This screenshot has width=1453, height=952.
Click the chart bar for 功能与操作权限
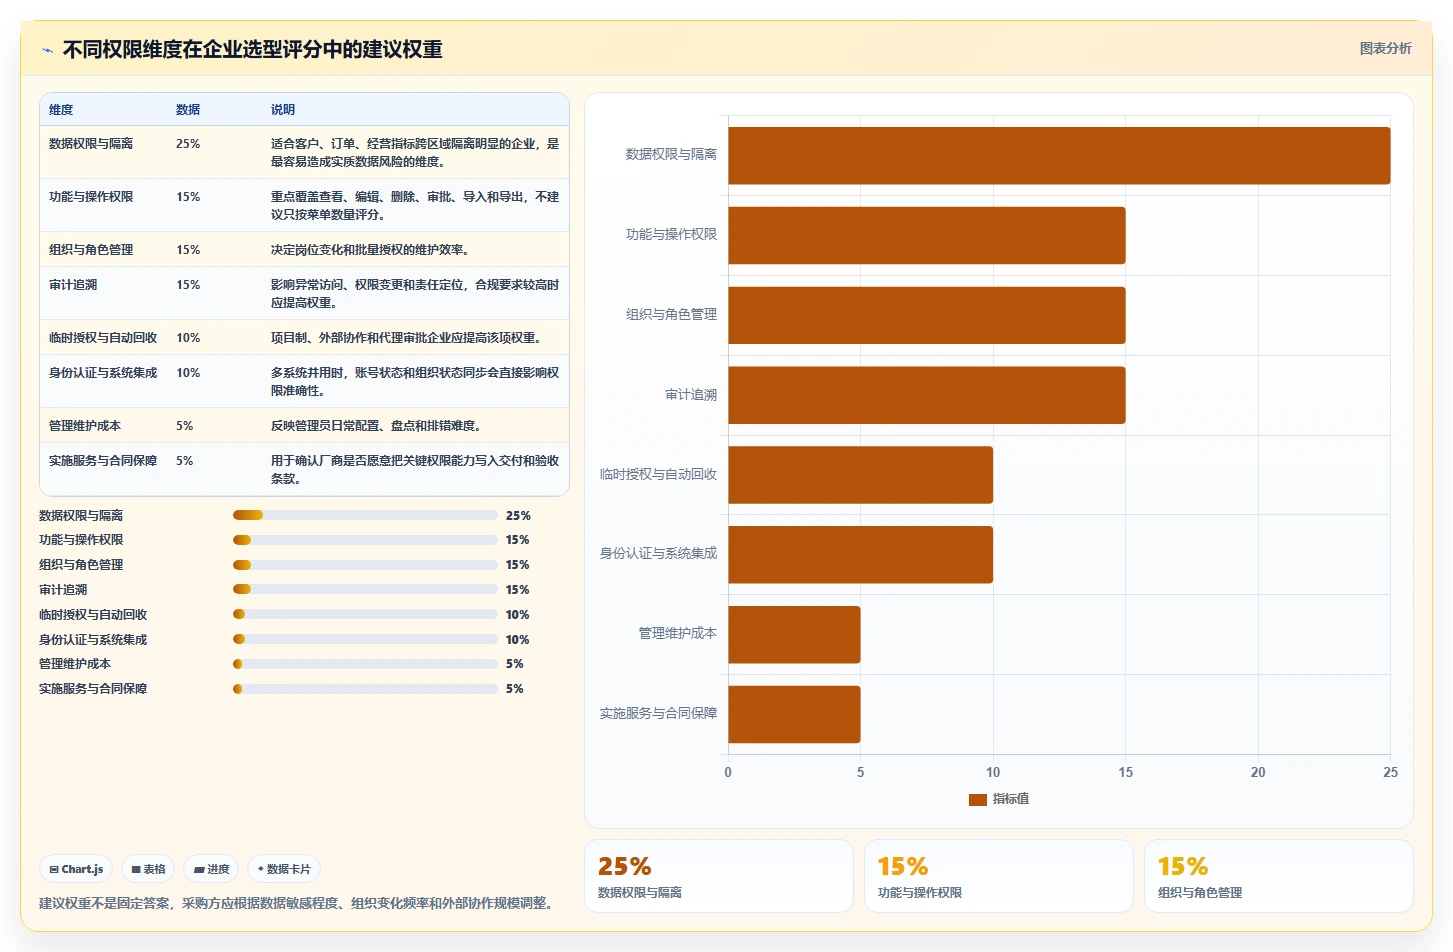[927, 235]
